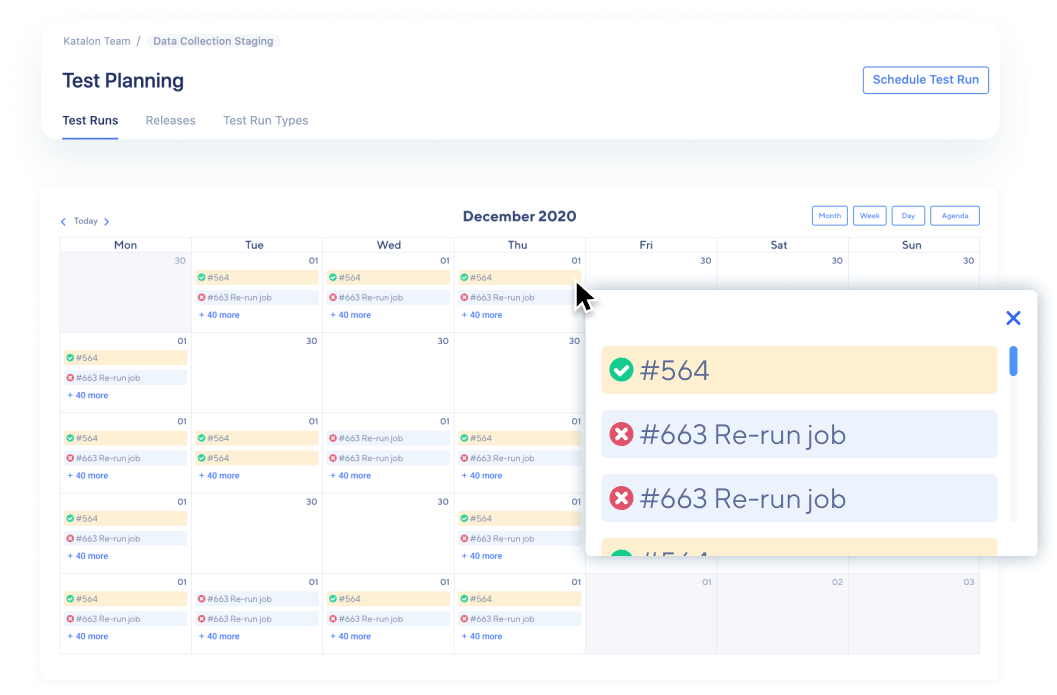Click the scrollbar in the event popup
This screenshot has height=695, width=1057.
[1013, 365]
